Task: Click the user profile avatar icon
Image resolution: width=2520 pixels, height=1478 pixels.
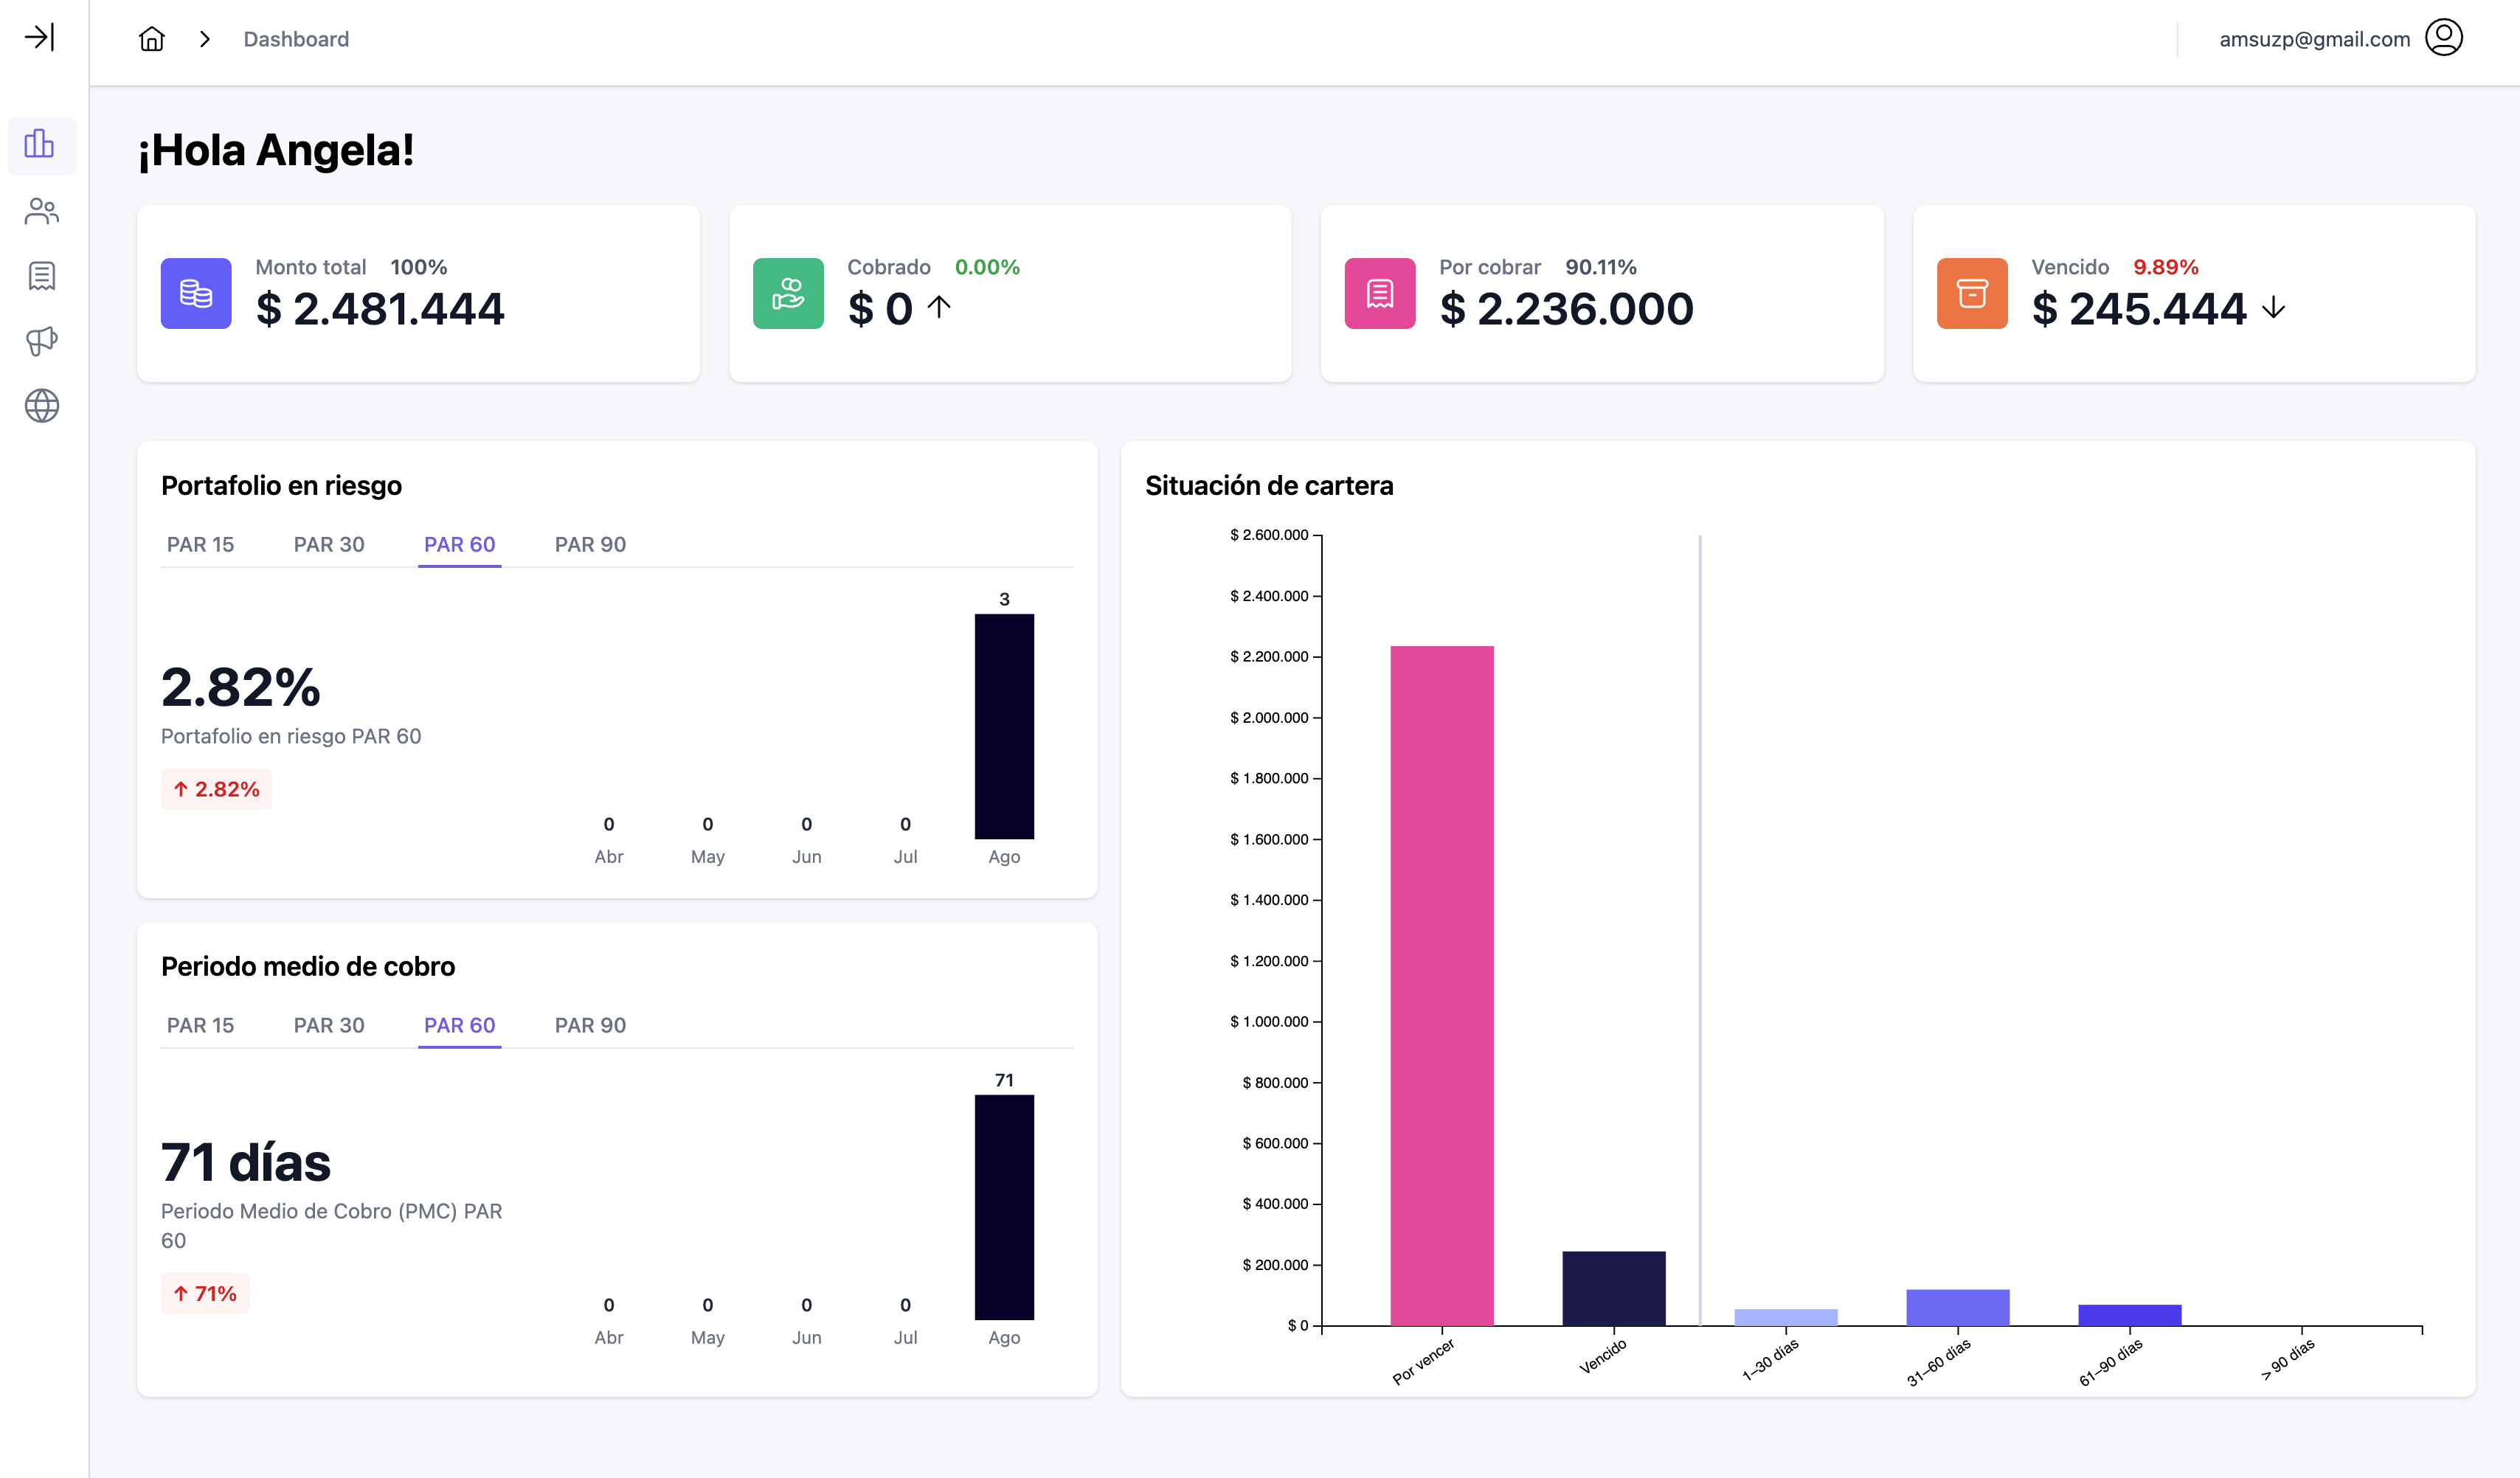Action: coord(2443,38)
